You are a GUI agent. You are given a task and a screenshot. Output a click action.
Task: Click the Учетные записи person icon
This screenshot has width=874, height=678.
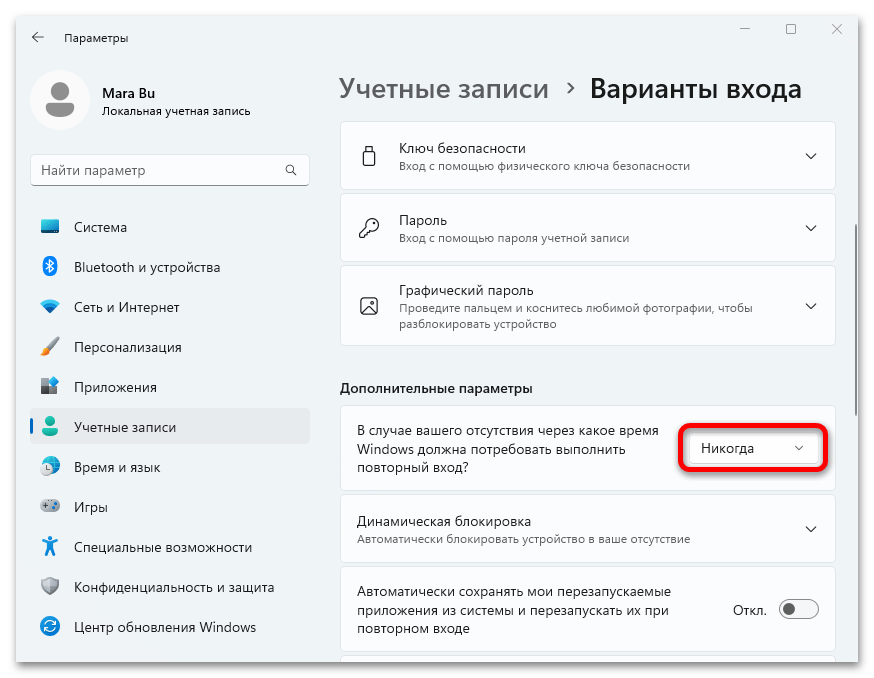point(50,427)
